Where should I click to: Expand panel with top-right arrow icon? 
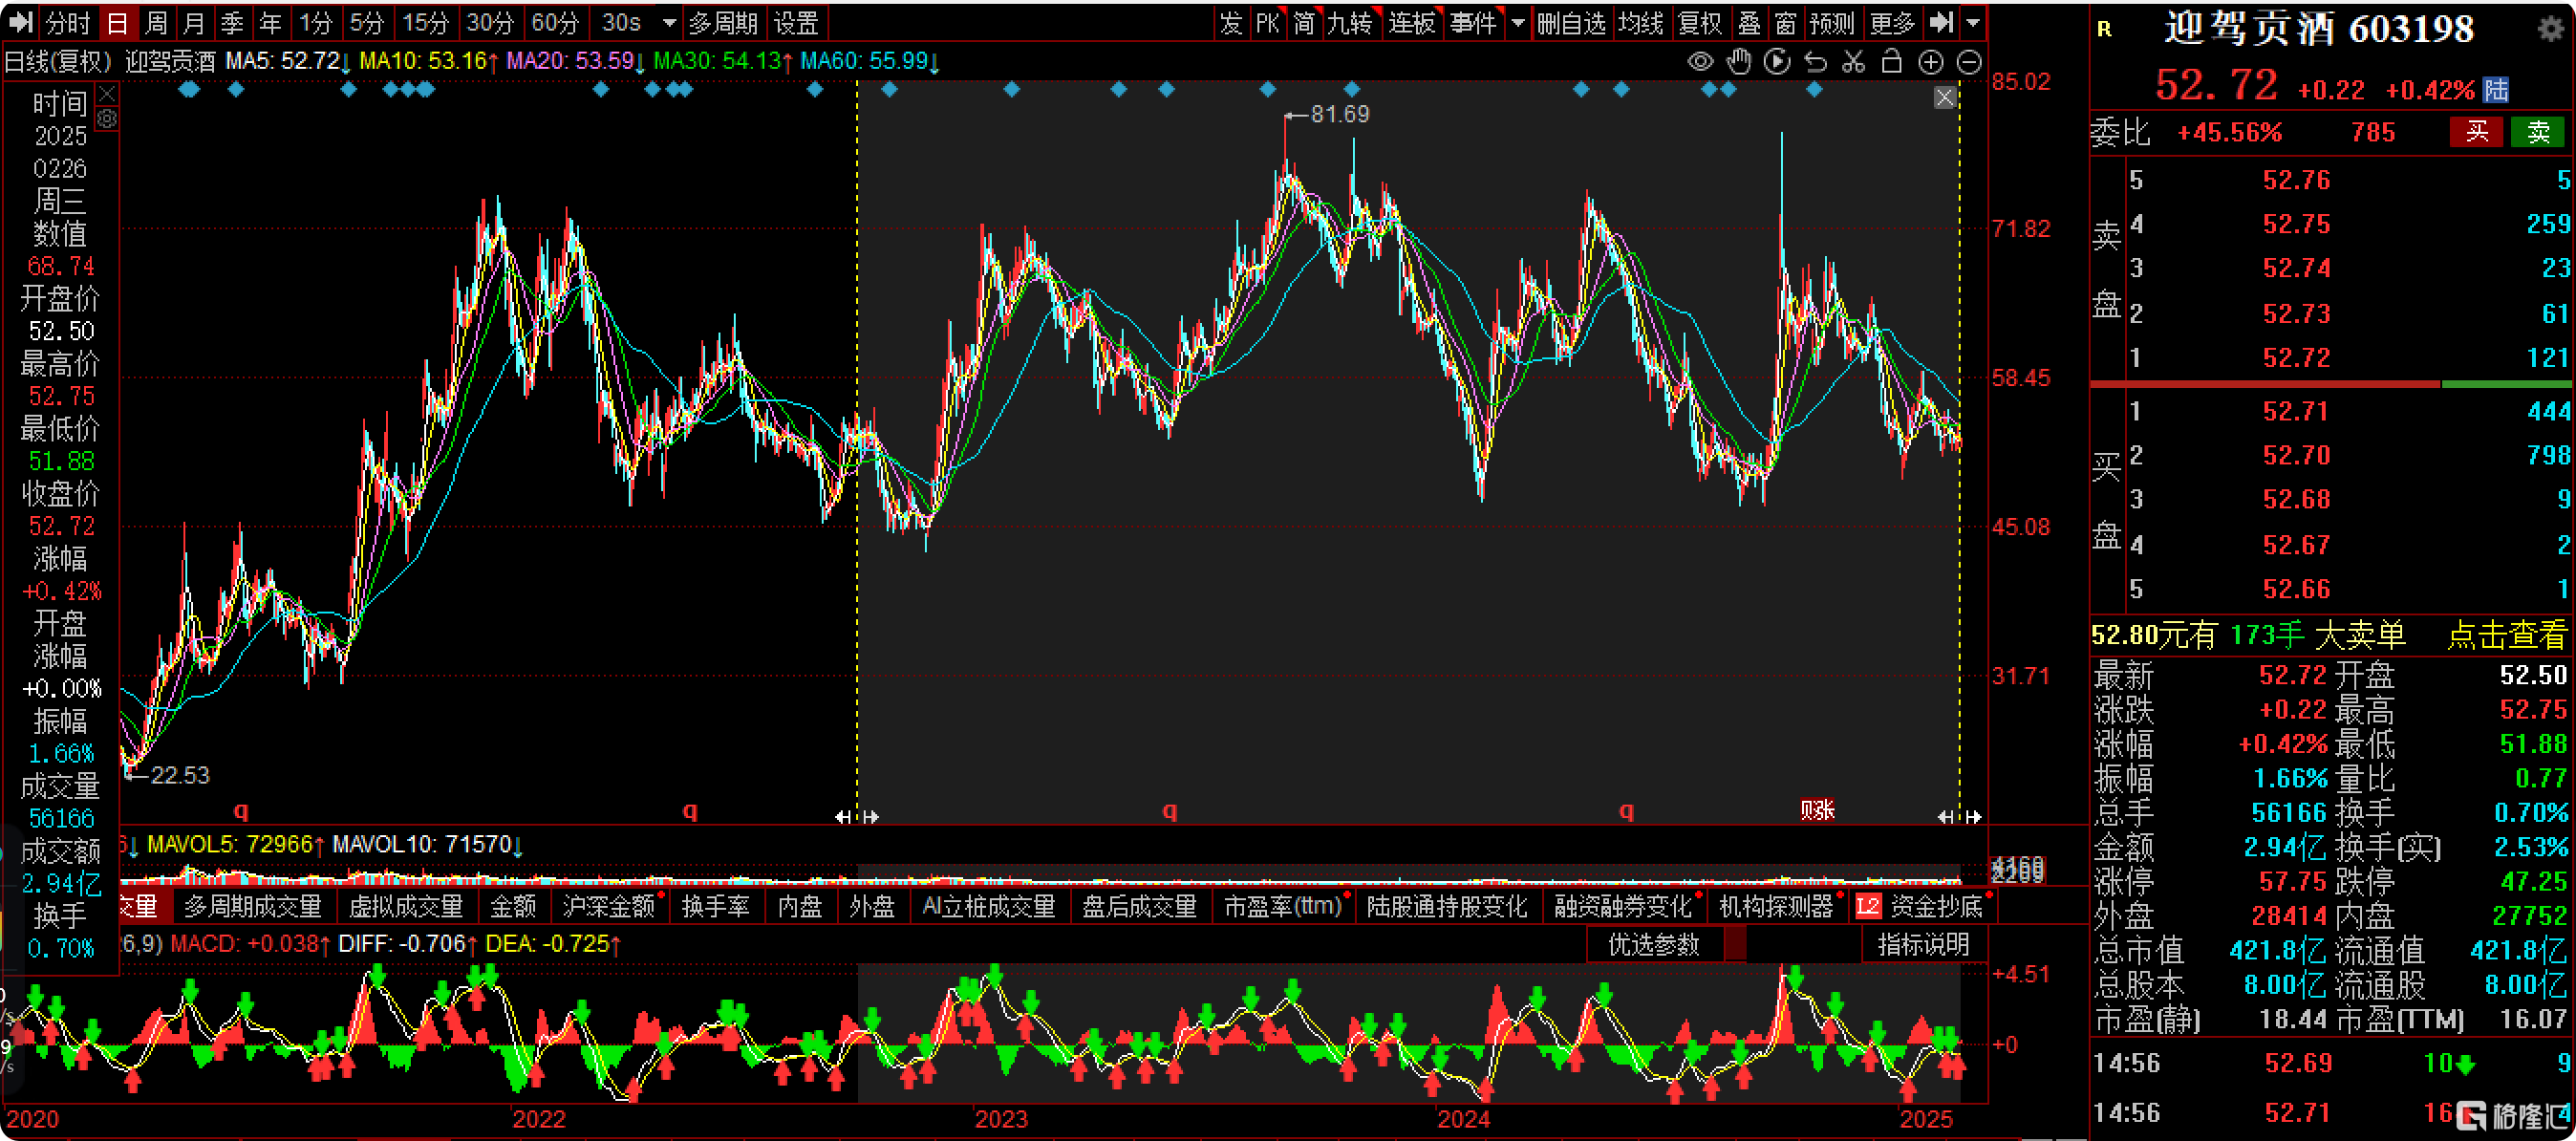click(1940, 22)
